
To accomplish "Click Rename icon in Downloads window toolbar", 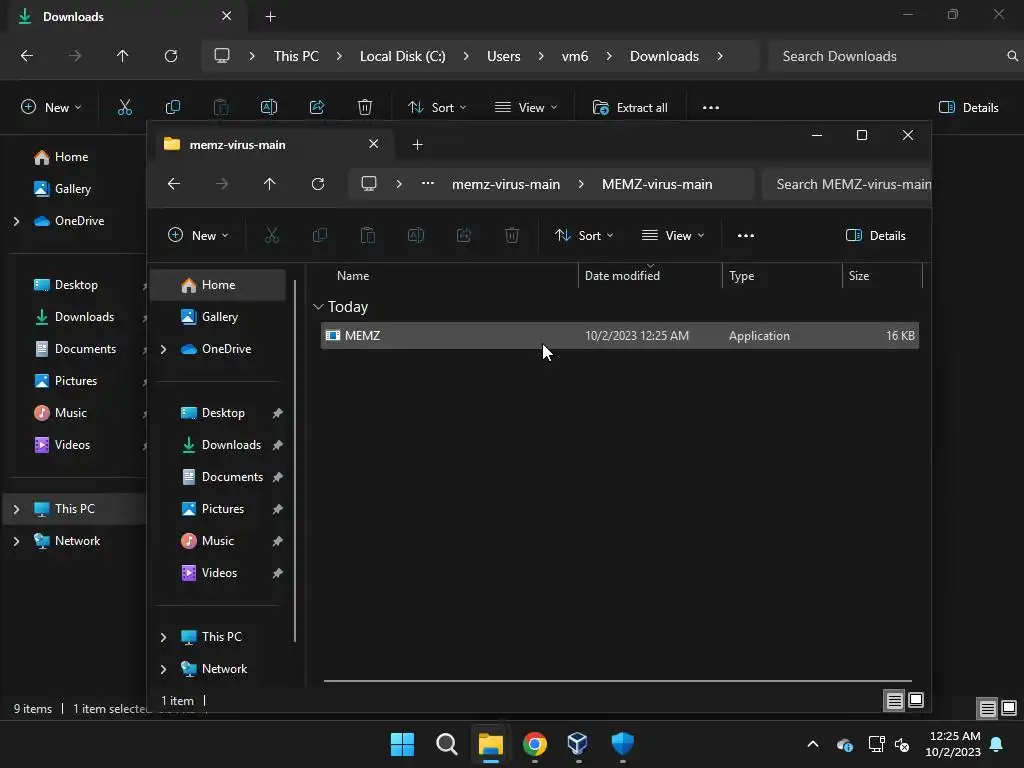I will [x=269, y=108].
